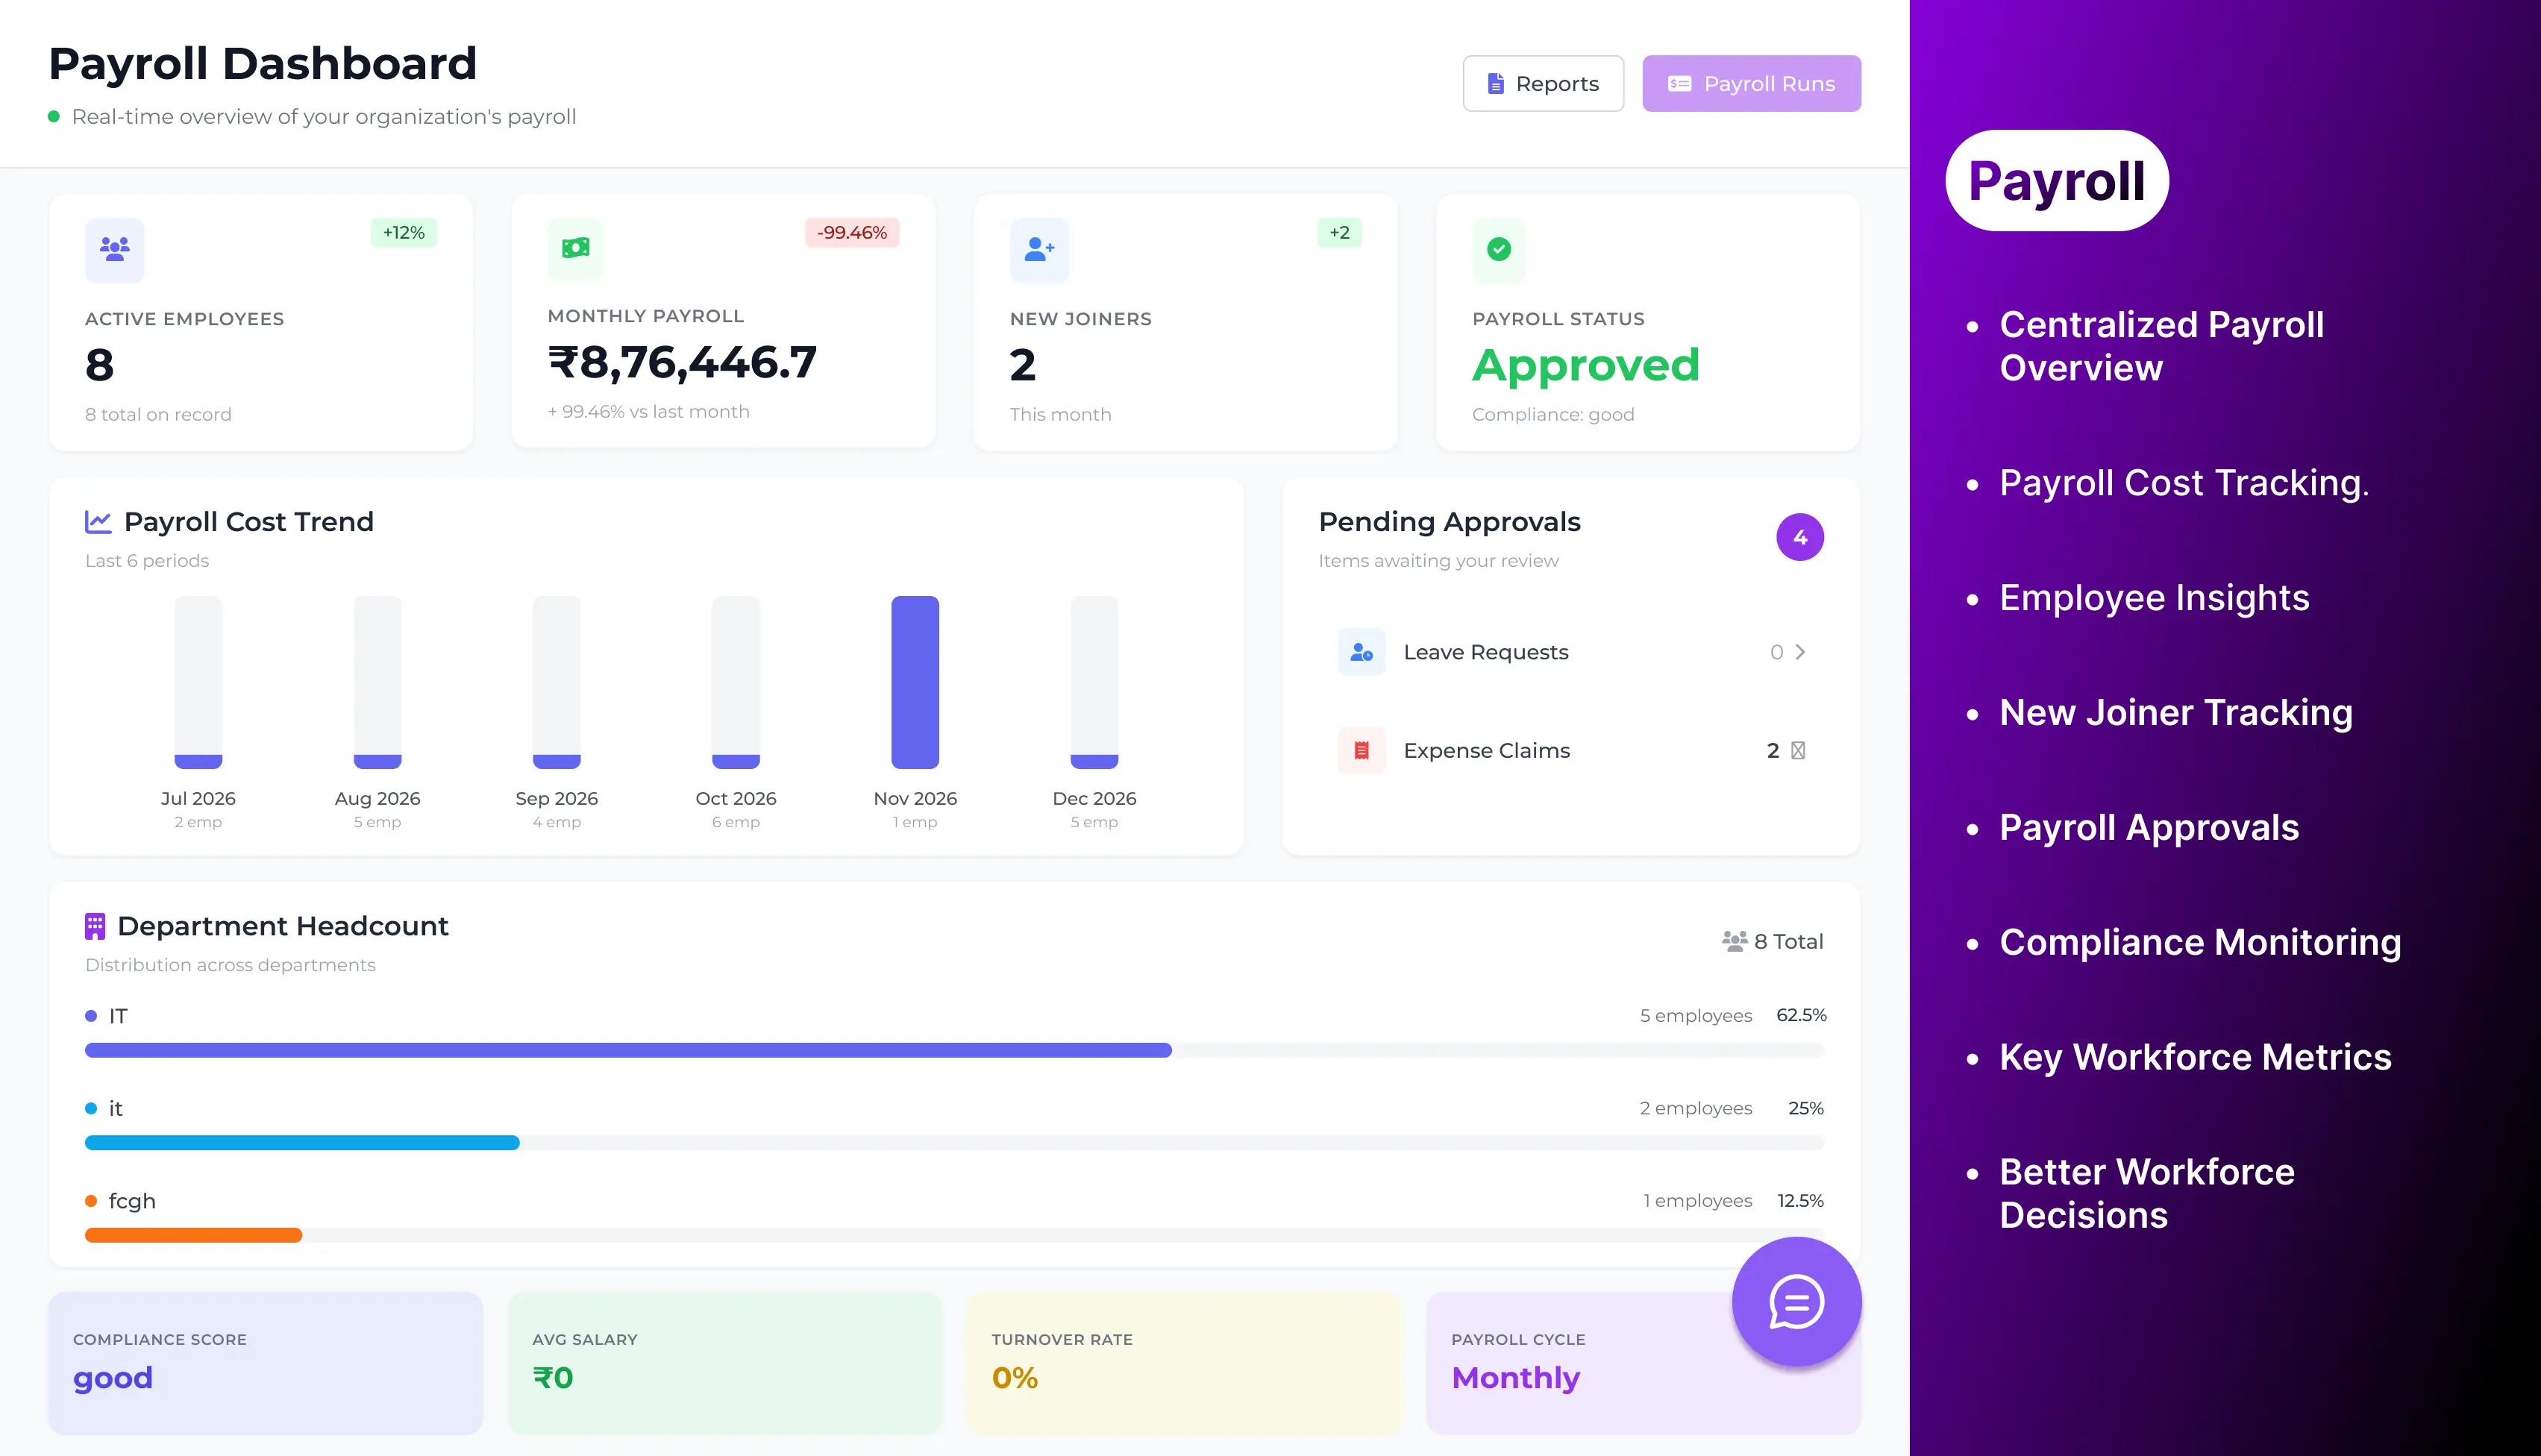This screenshot has width=2541, height=1456.
Task: Select the Dec 2026 bar
Action: pyautogui.click(x=1094, y=682)
